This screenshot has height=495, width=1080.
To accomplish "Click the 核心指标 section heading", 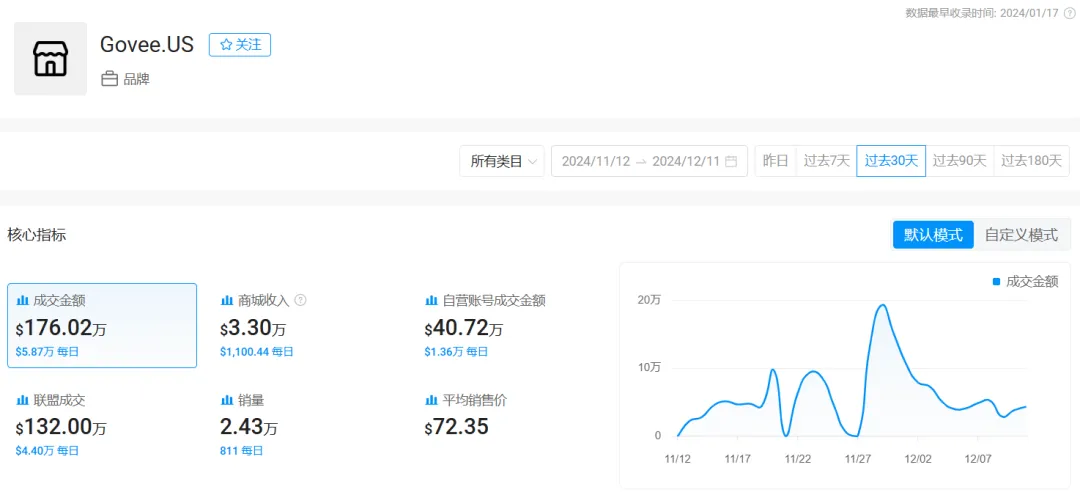I will 37,235.
